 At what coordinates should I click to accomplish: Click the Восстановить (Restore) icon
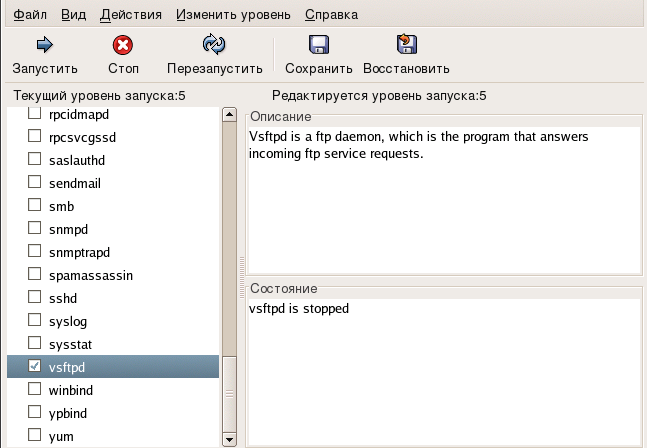[x=406, y=45]
